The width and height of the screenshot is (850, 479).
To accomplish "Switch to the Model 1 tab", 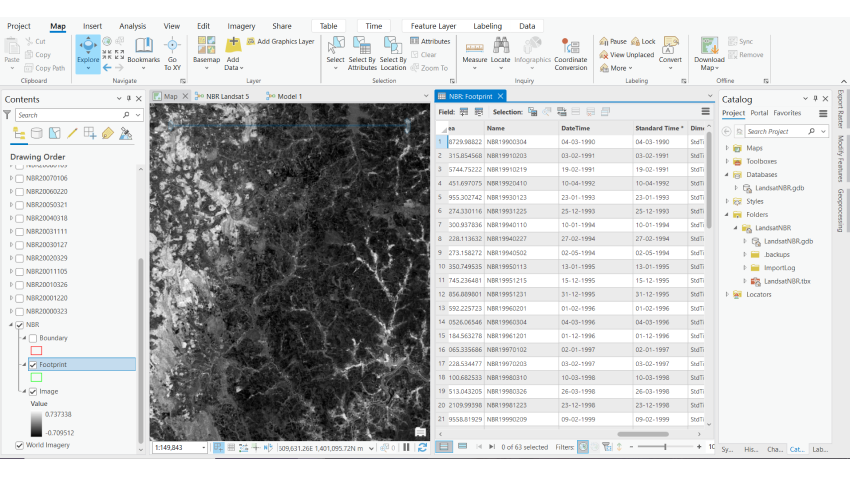I will coord(284,96).
